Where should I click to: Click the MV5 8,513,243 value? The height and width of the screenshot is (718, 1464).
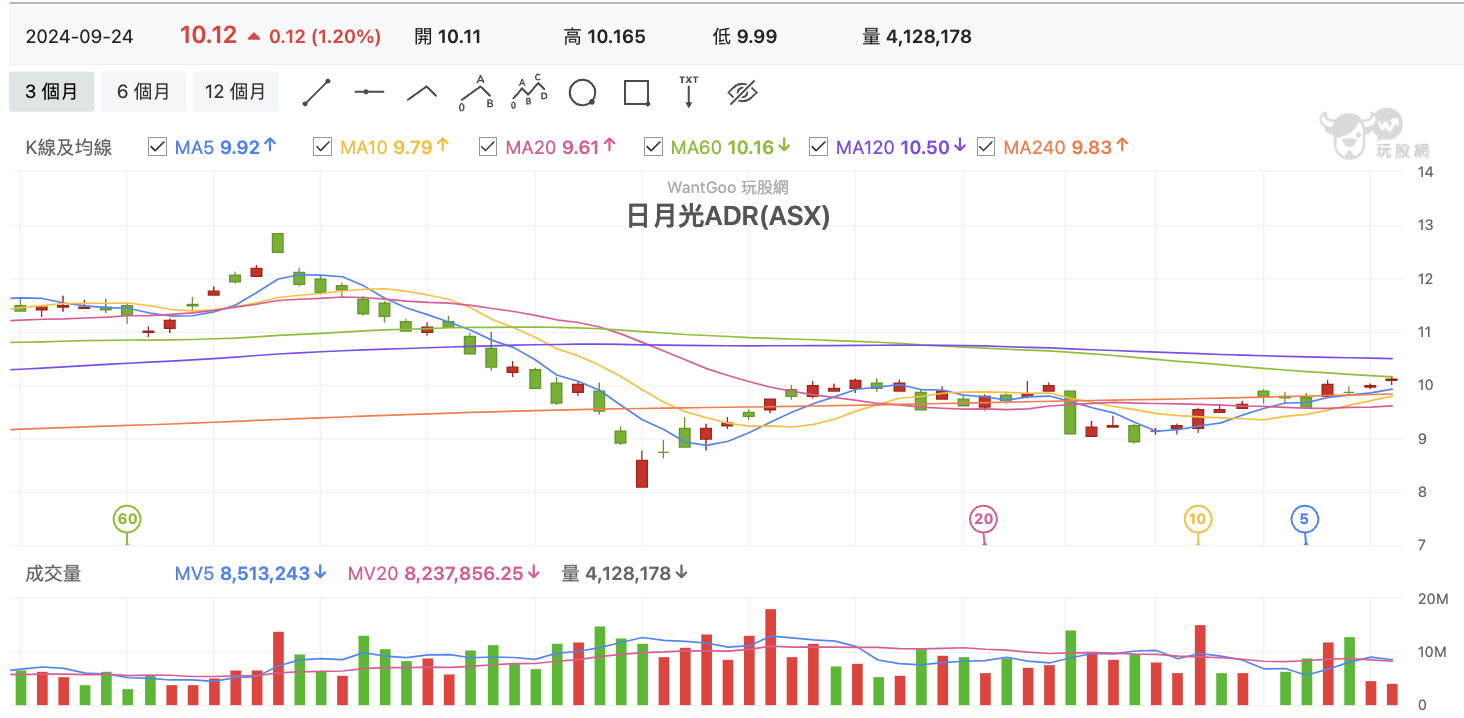point(251,573)
